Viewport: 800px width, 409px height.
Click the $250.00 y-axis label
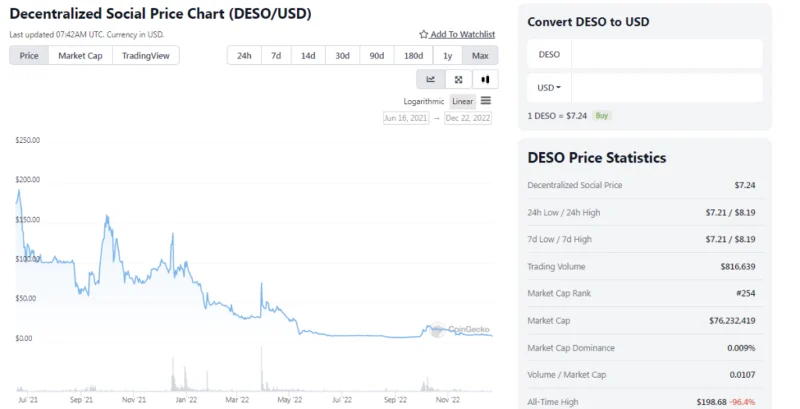pyautogui.click(x=28, y=140)
